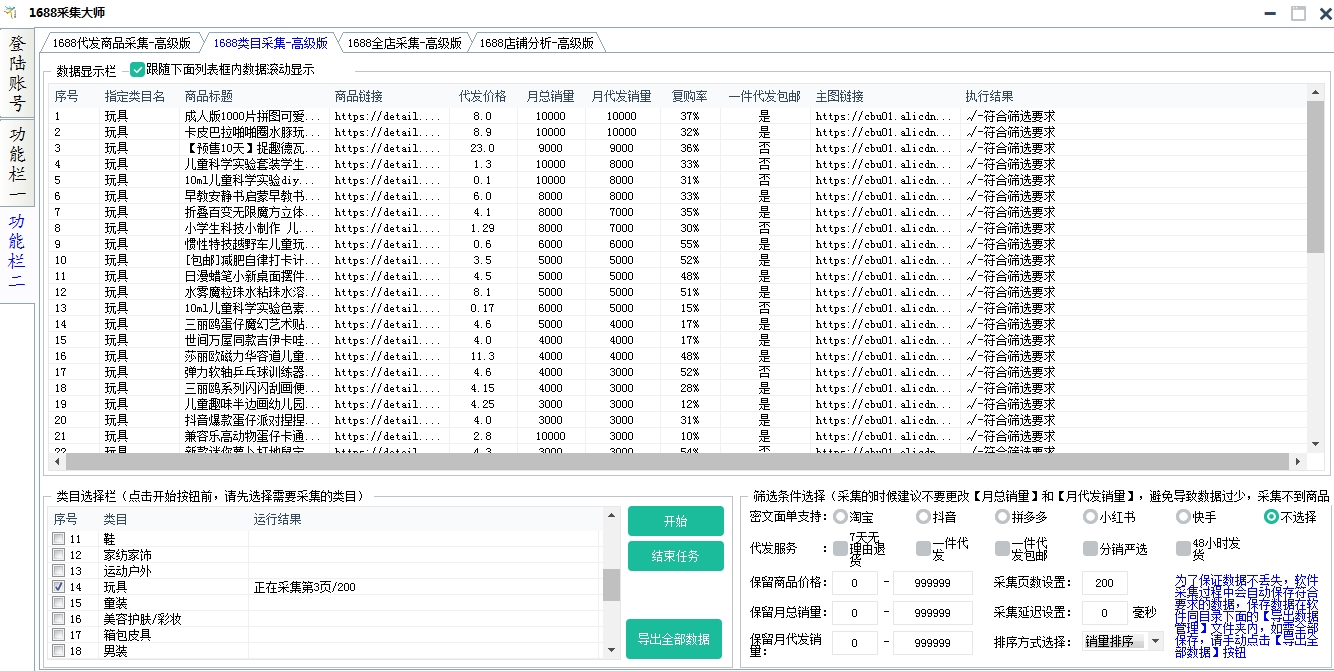This screenshot has height=671, width=1334.
Task: Select the row titled 卡皮巴拉啪啪圈水豚玩
Action: (678, 132)
